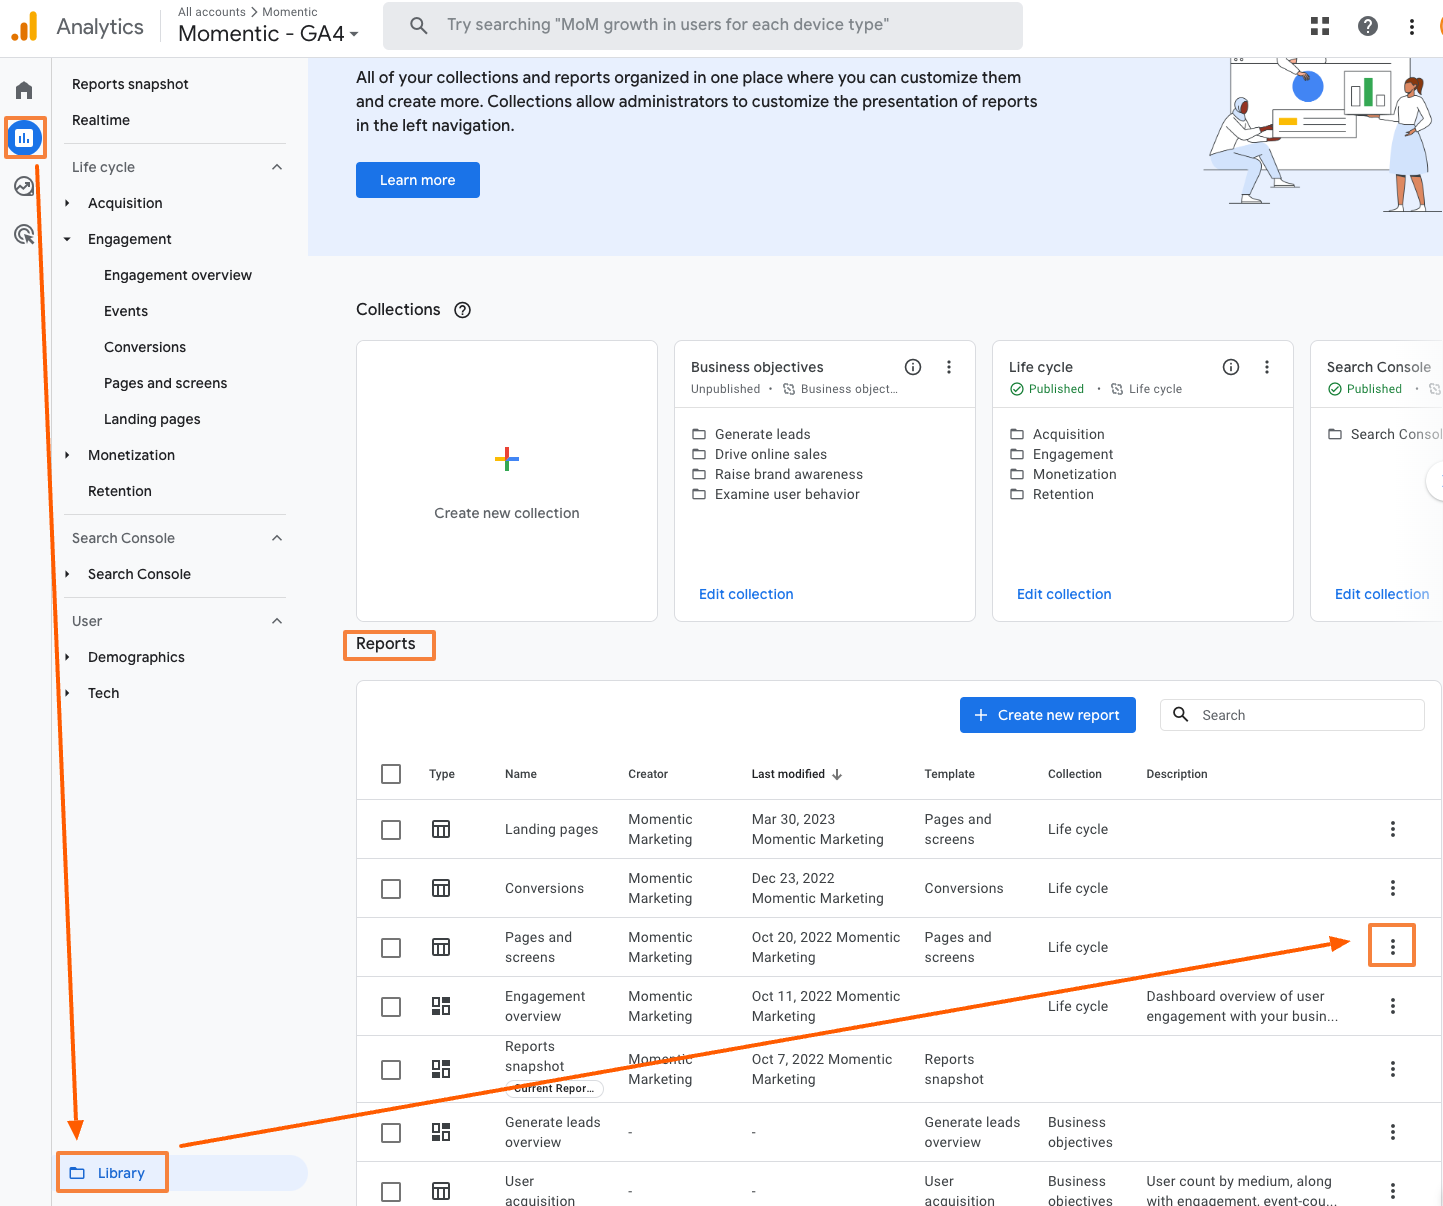Open Reports snapshot in navigation
Screen dimensions: 1443x1206
click(130, 84)
